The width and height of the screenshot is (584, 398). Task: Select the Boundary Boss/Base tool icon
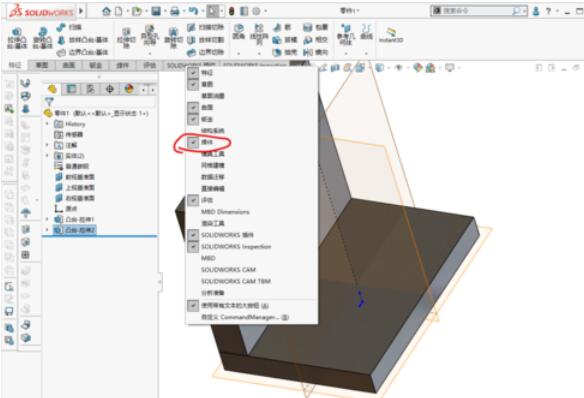click(61, 52)
